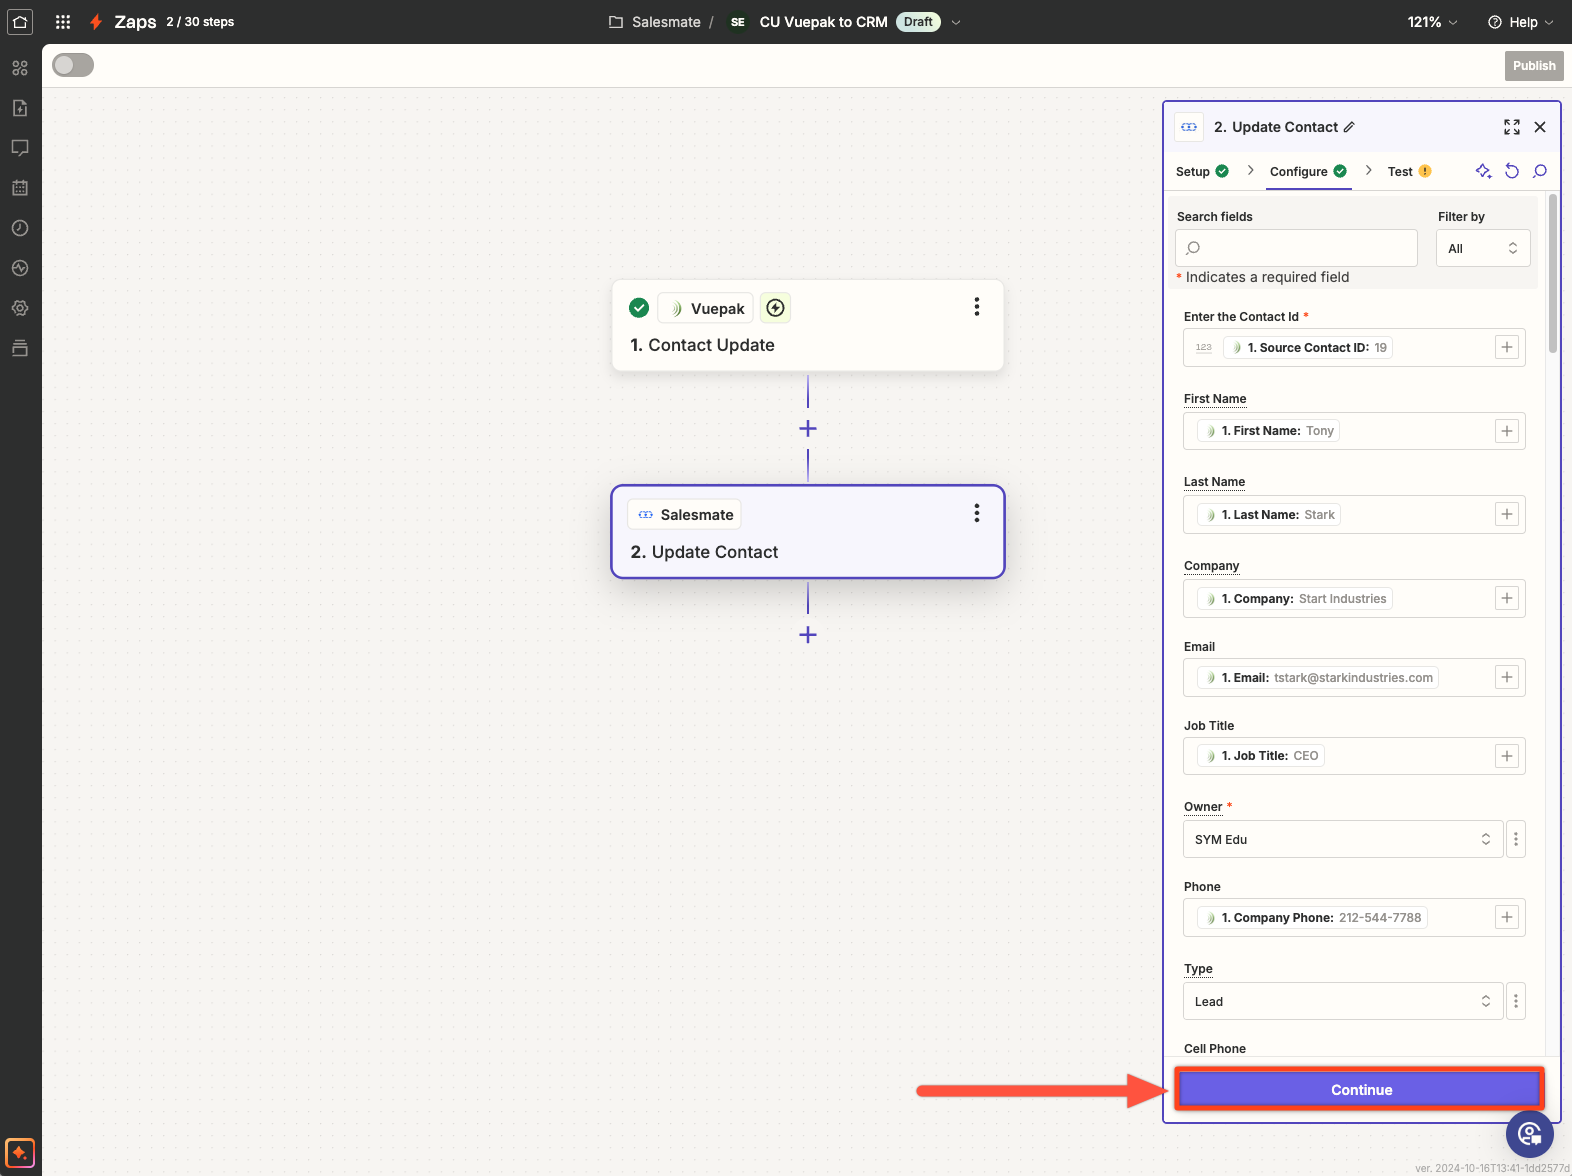Toggle the Zap on/off switch
Screen dimensions: 1572x1176
(x=73, y=65)
